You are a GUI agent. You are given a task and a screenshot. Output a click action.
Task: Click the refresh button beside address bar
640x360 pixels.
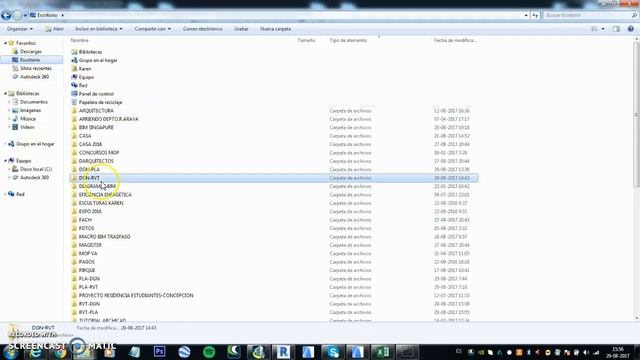(535, 16)
